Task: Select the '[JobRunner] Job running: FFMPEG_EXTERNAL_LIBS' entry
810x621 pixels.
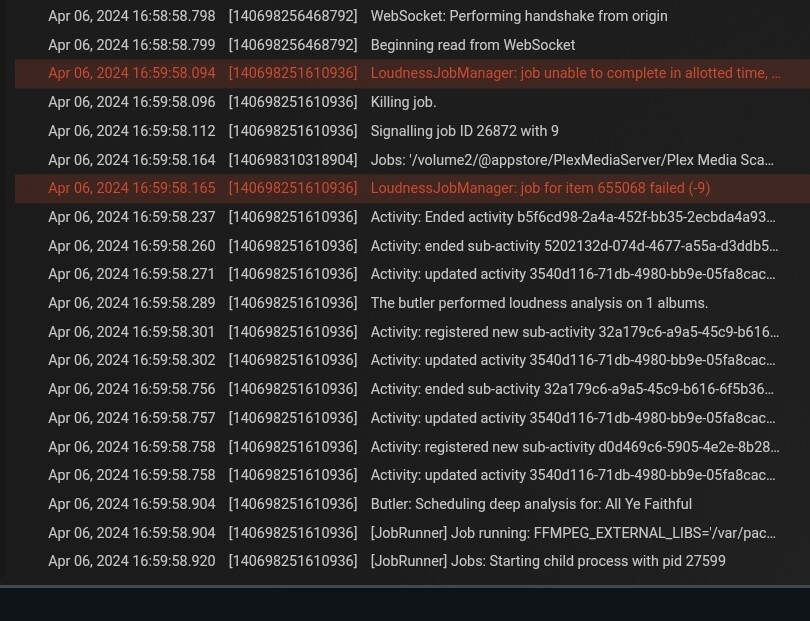Action: point(572,533)
